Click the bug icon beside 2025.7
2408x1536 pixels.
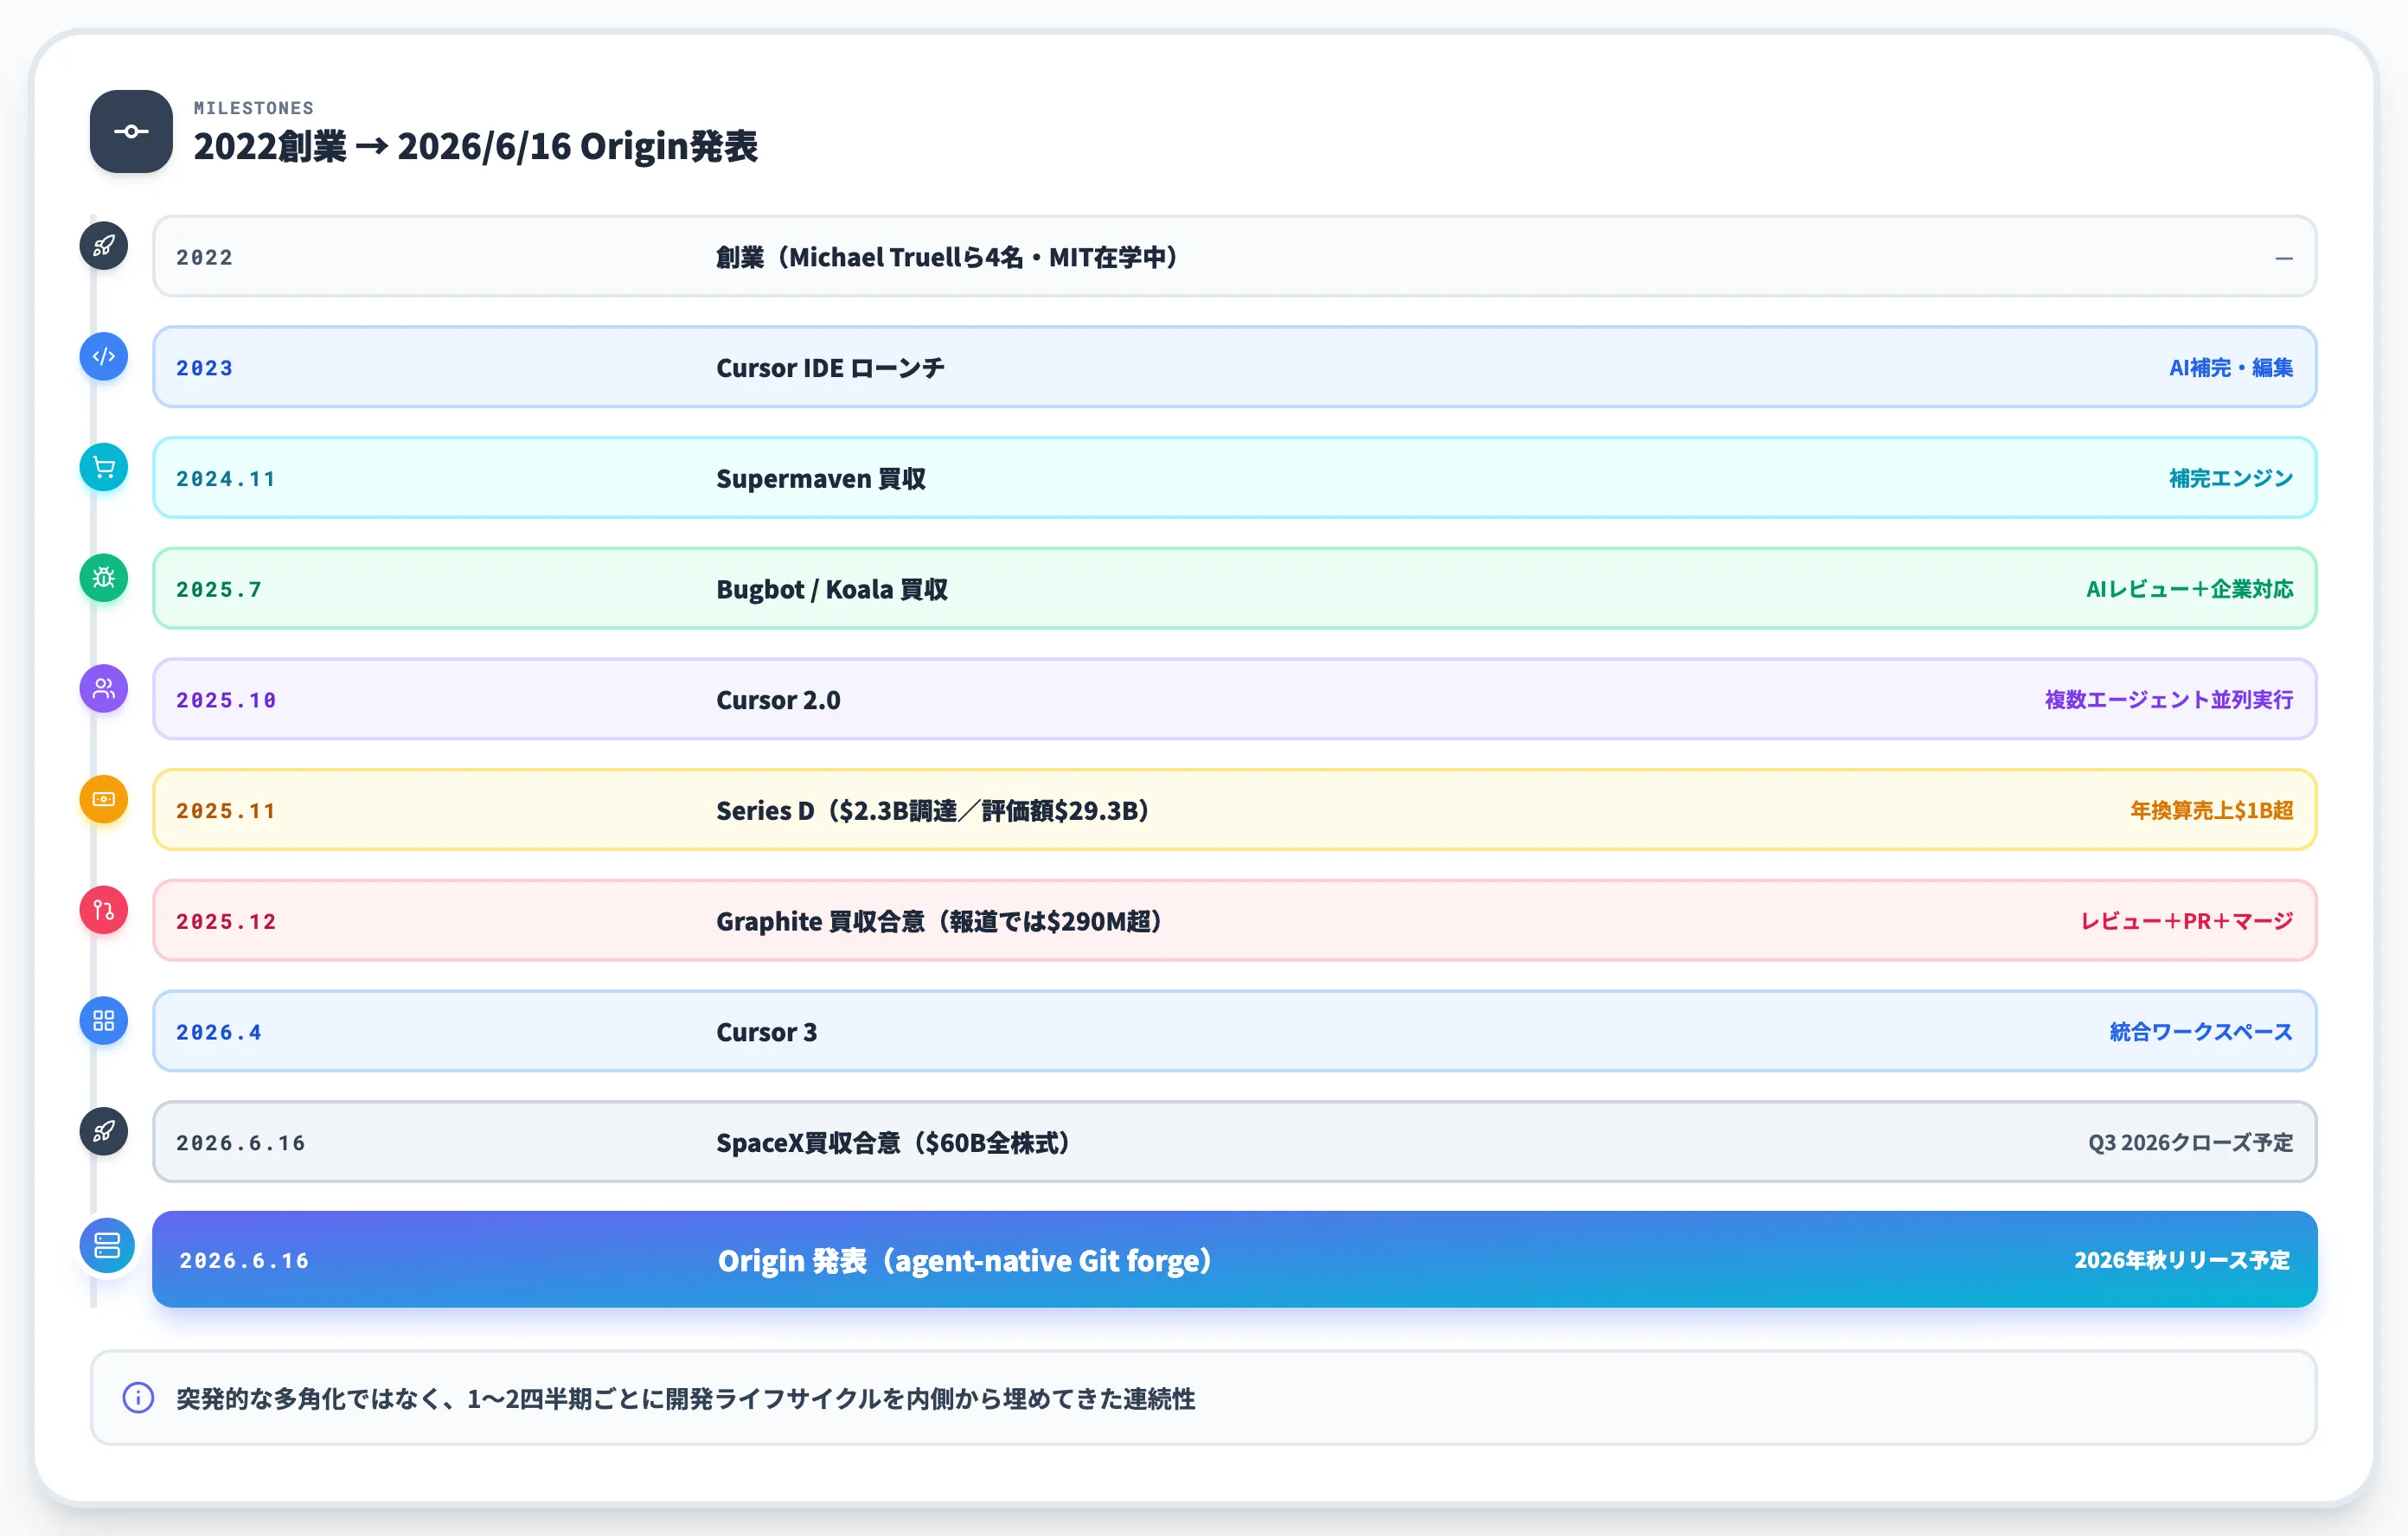104,578
